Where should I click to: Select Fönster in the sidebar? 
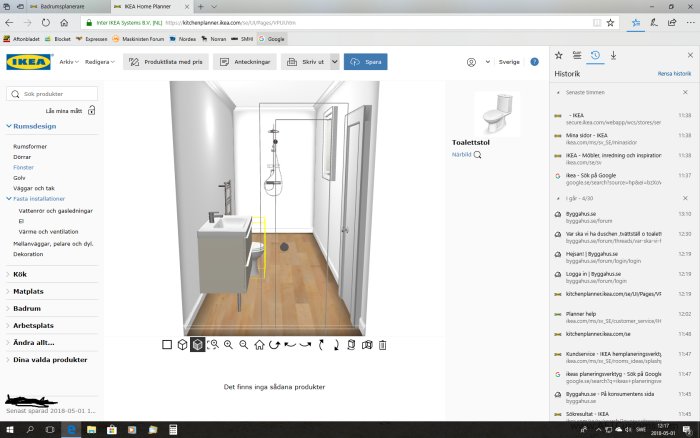point(23,167)
